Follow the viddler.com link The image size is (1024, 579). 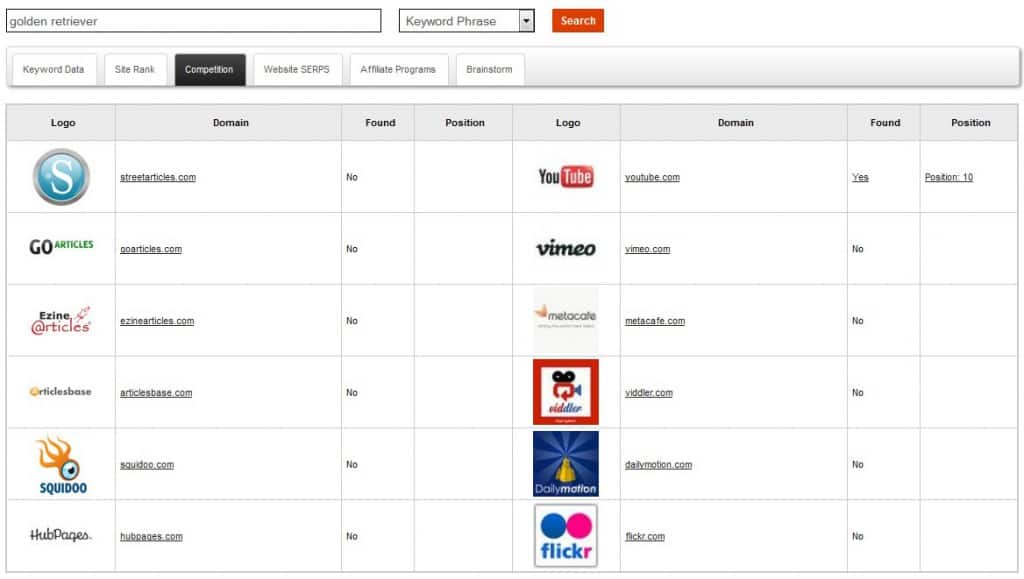click(648, 392)
